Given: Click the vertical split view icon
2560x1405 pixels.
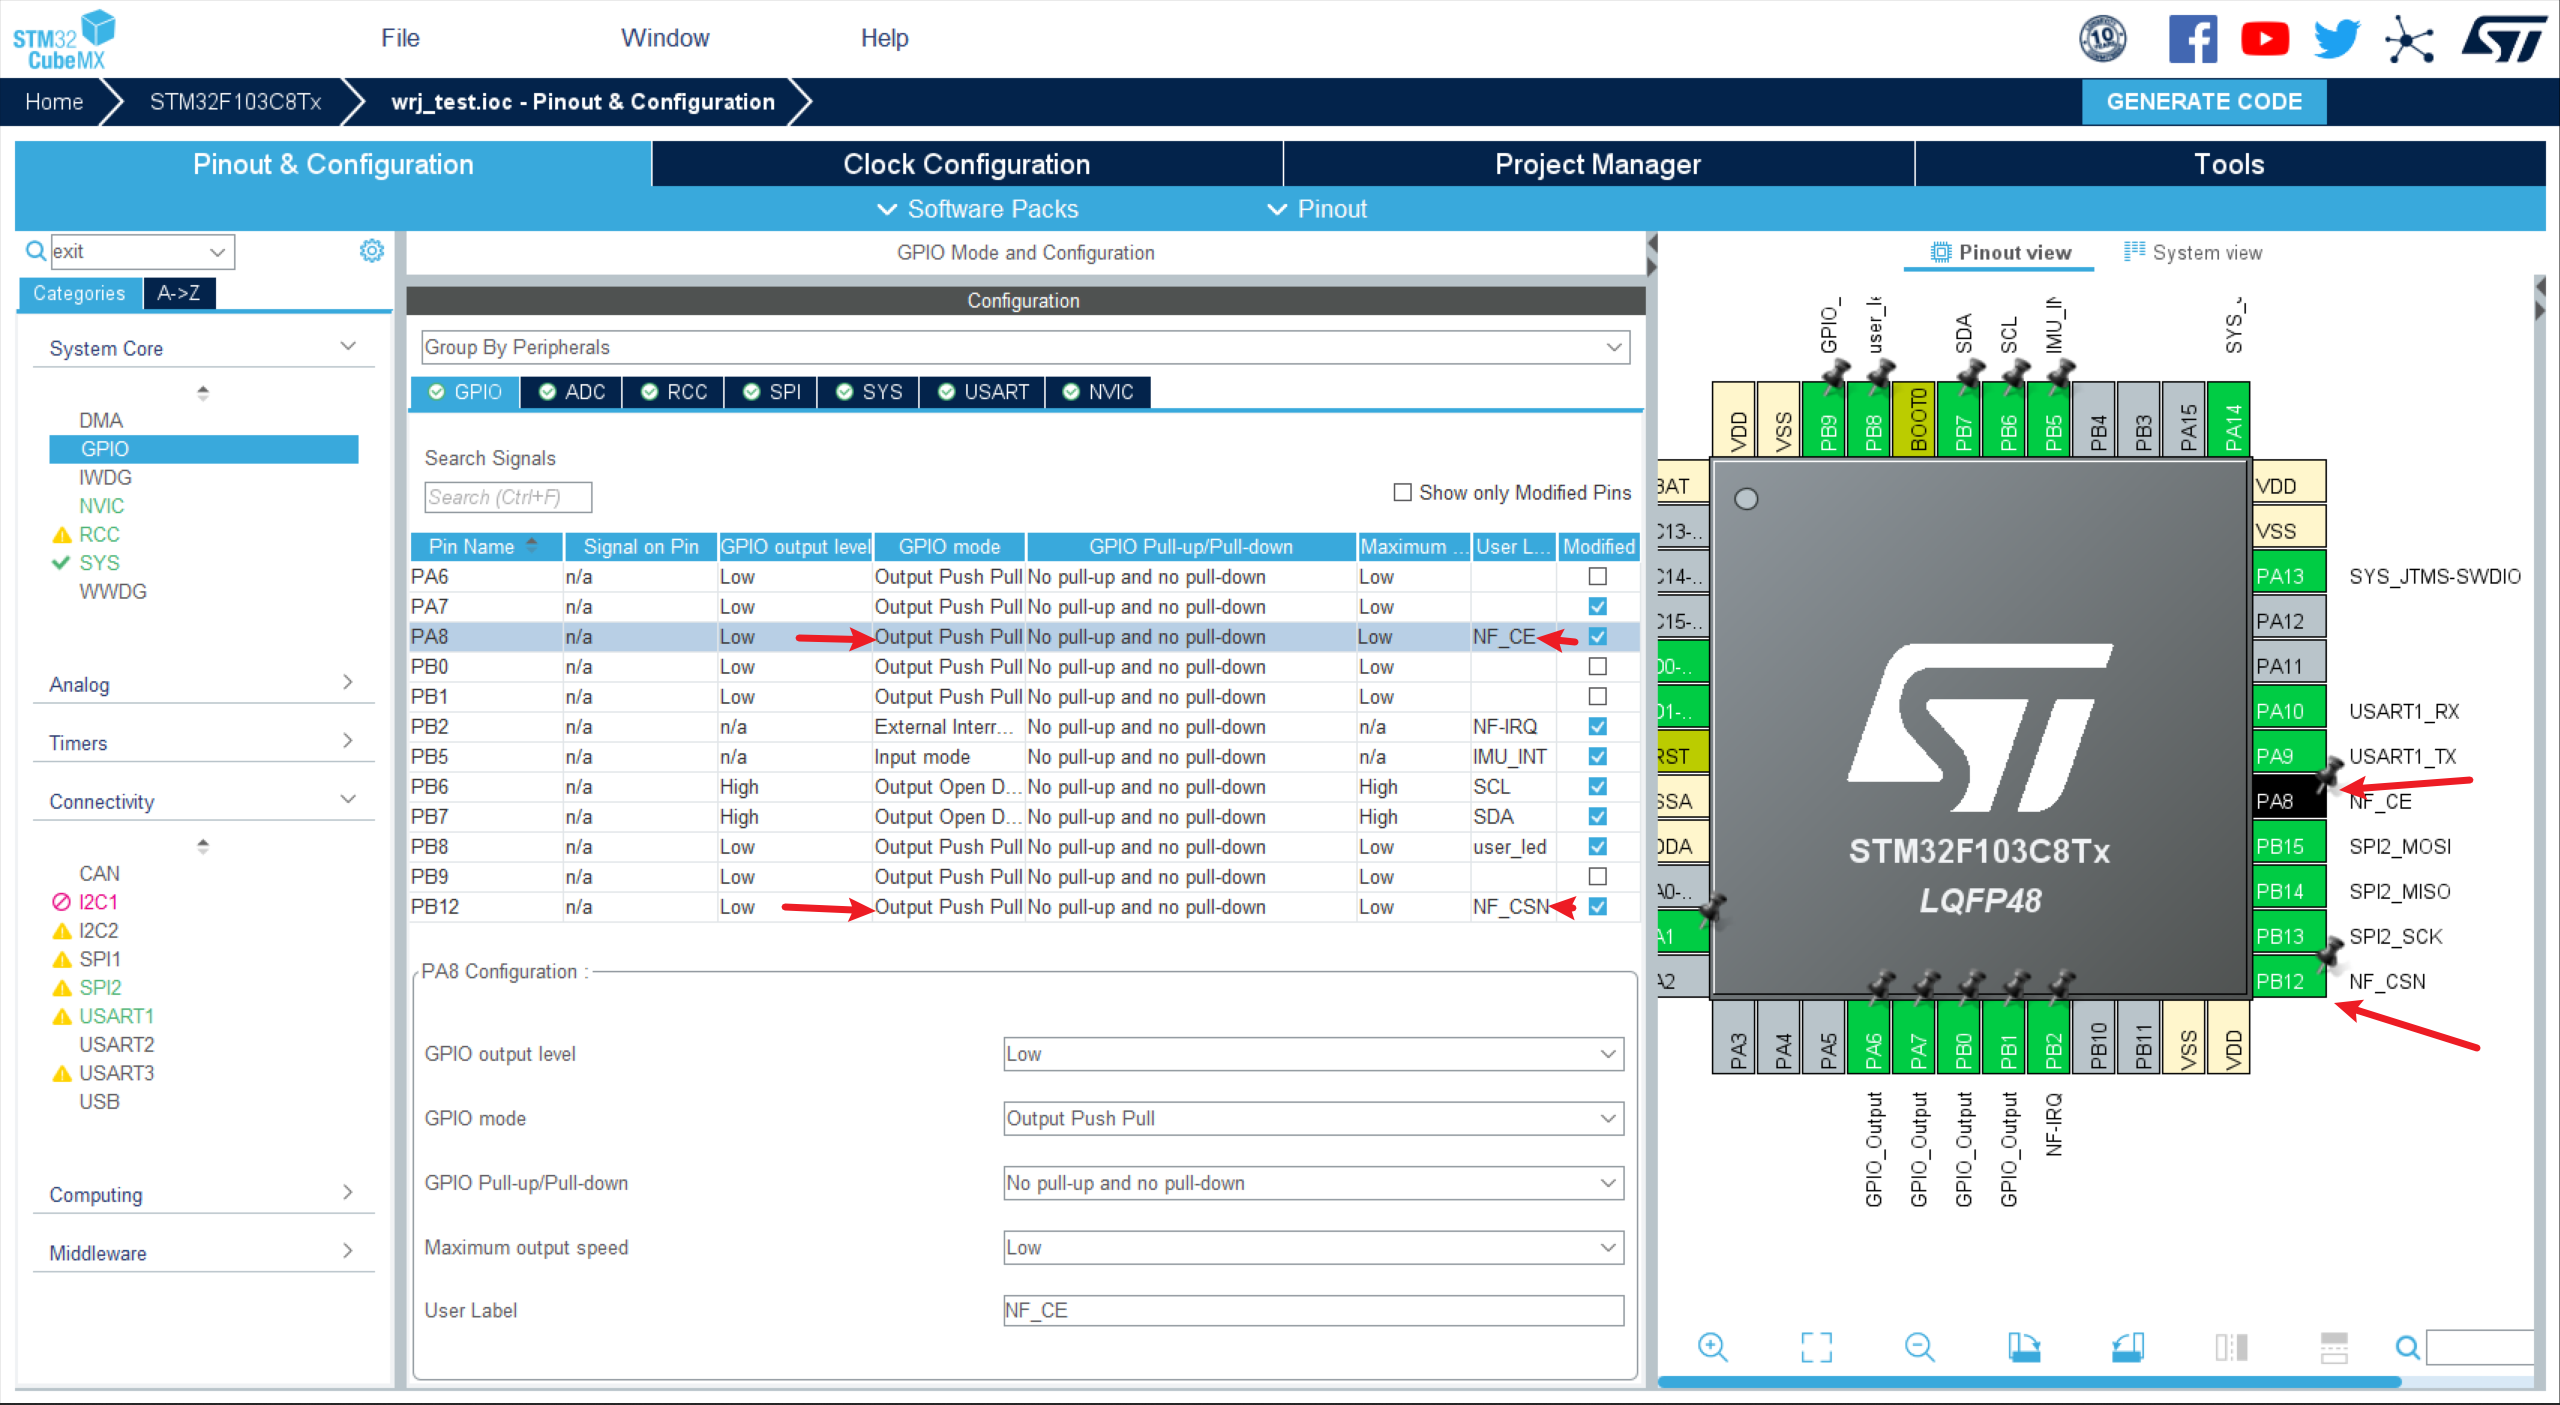Looking at the screenshot, I should [2231, 1347].
